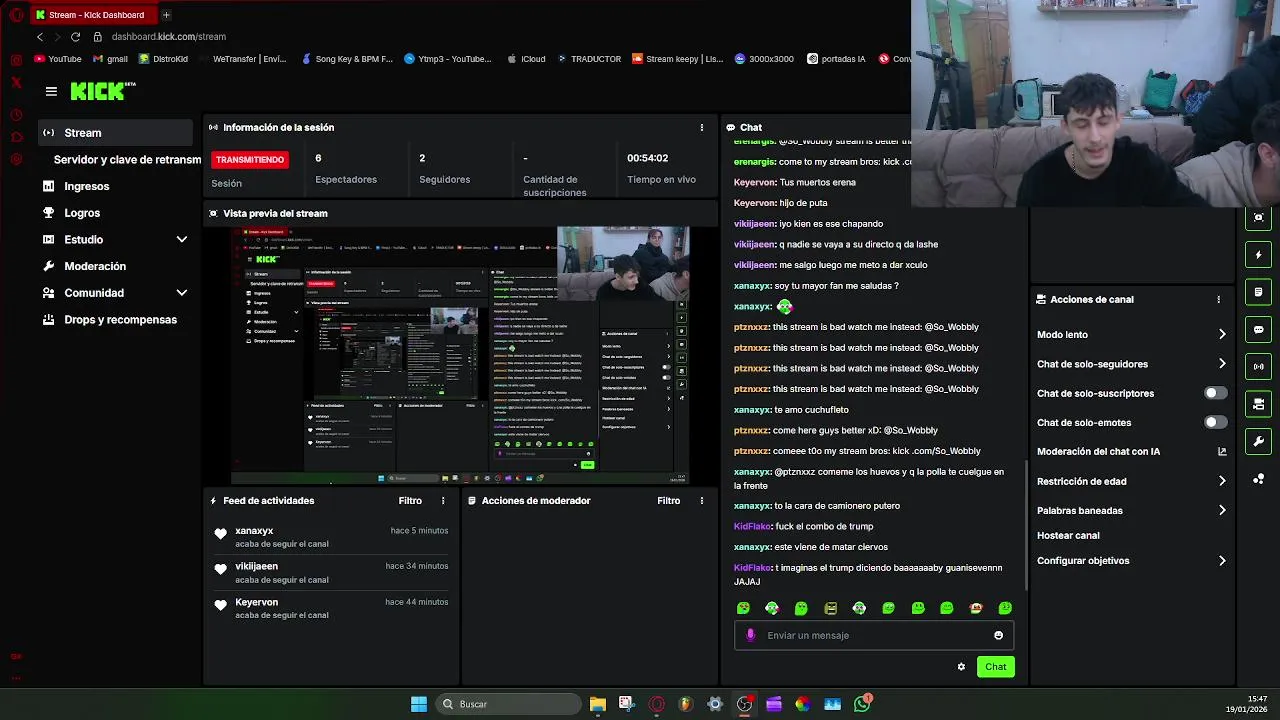Open TRADUCTOR bookmark
1280x720 pixels.
[x=589, y=59]
